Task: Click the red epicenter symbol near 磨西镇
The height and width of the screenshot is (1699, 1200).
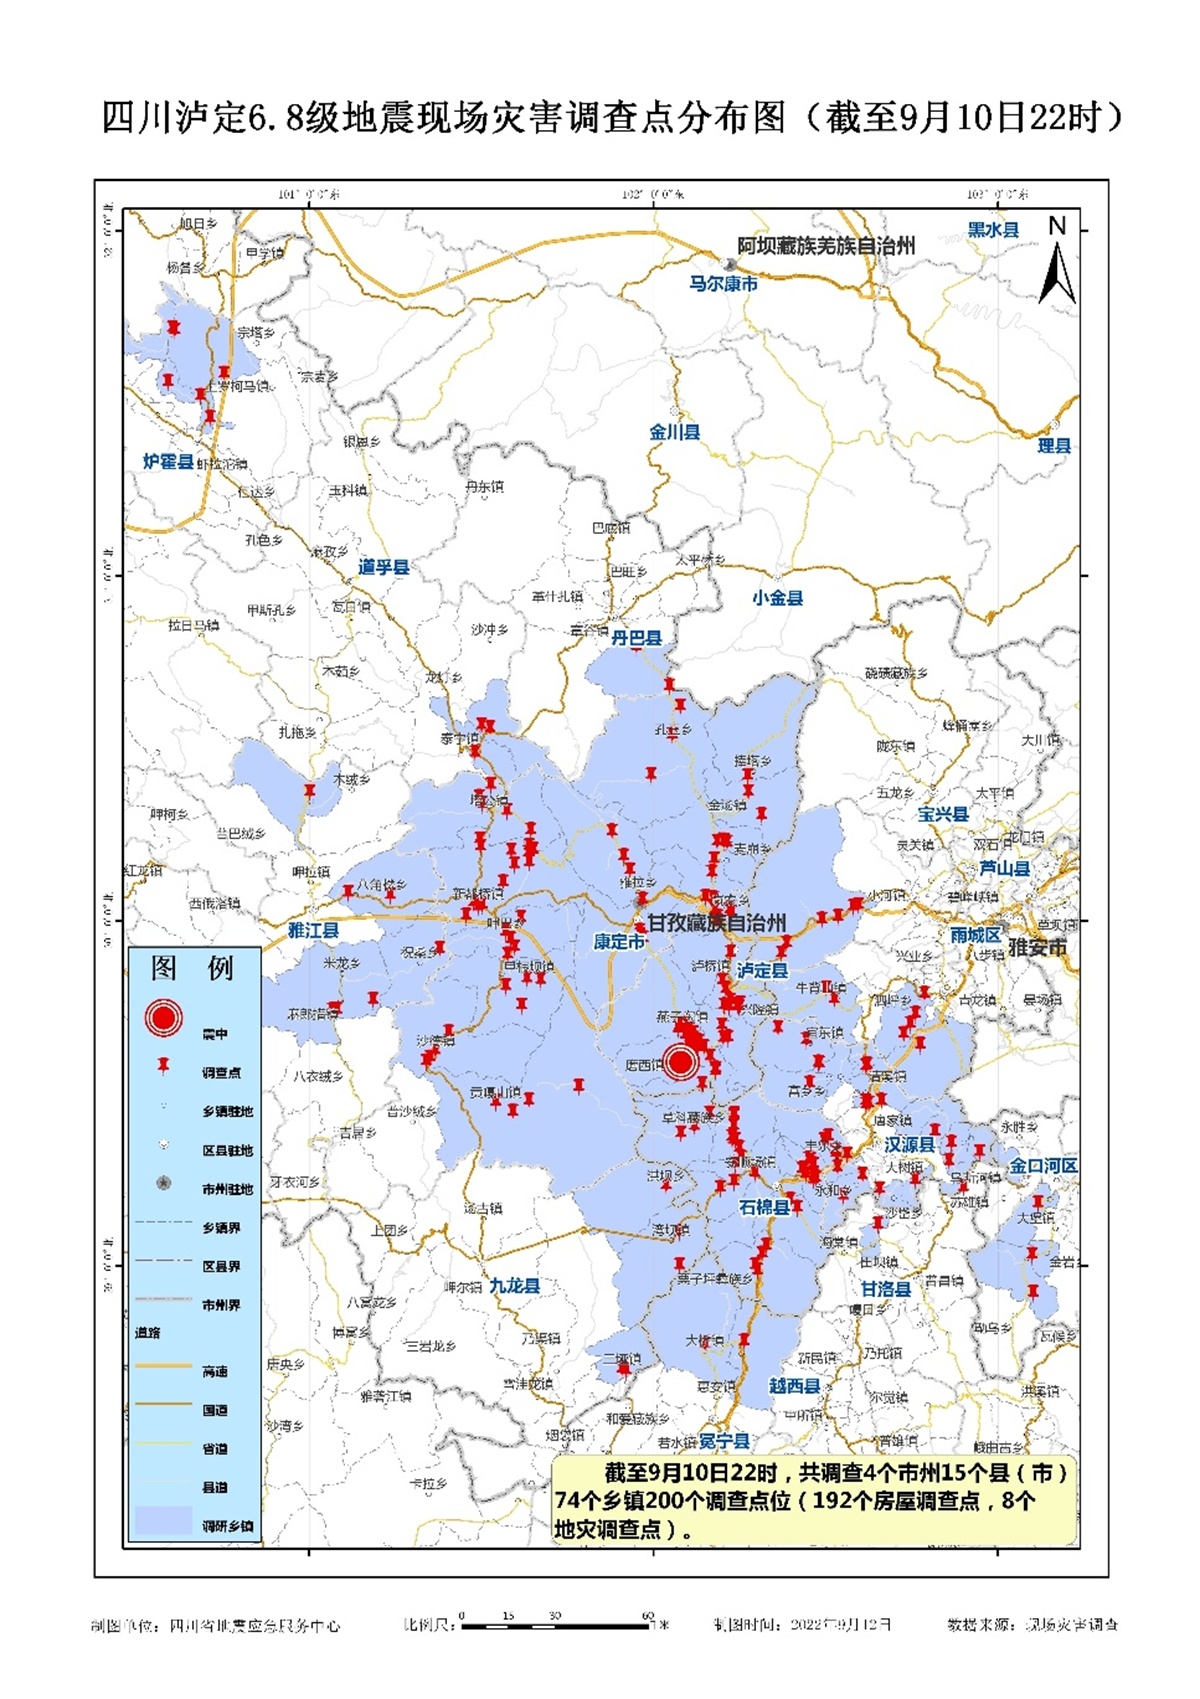Action: 680,1061
